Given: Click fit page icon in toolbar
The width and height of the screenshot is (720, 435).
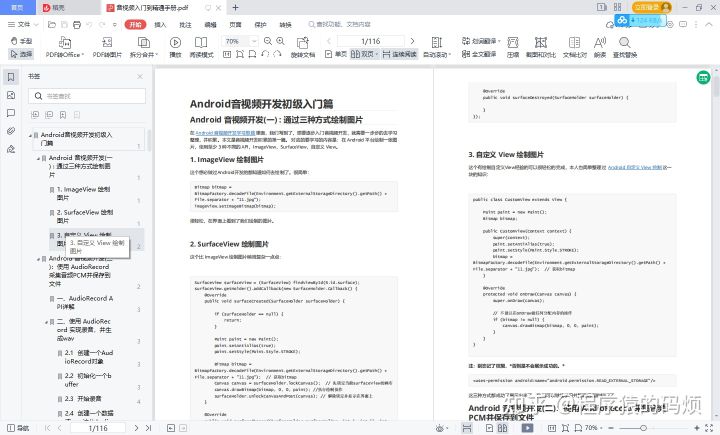Looking at the screenshot, I should pos(240,54).
